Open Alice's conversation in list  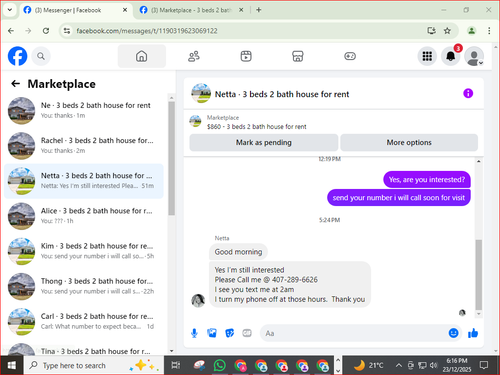point(84,216)
